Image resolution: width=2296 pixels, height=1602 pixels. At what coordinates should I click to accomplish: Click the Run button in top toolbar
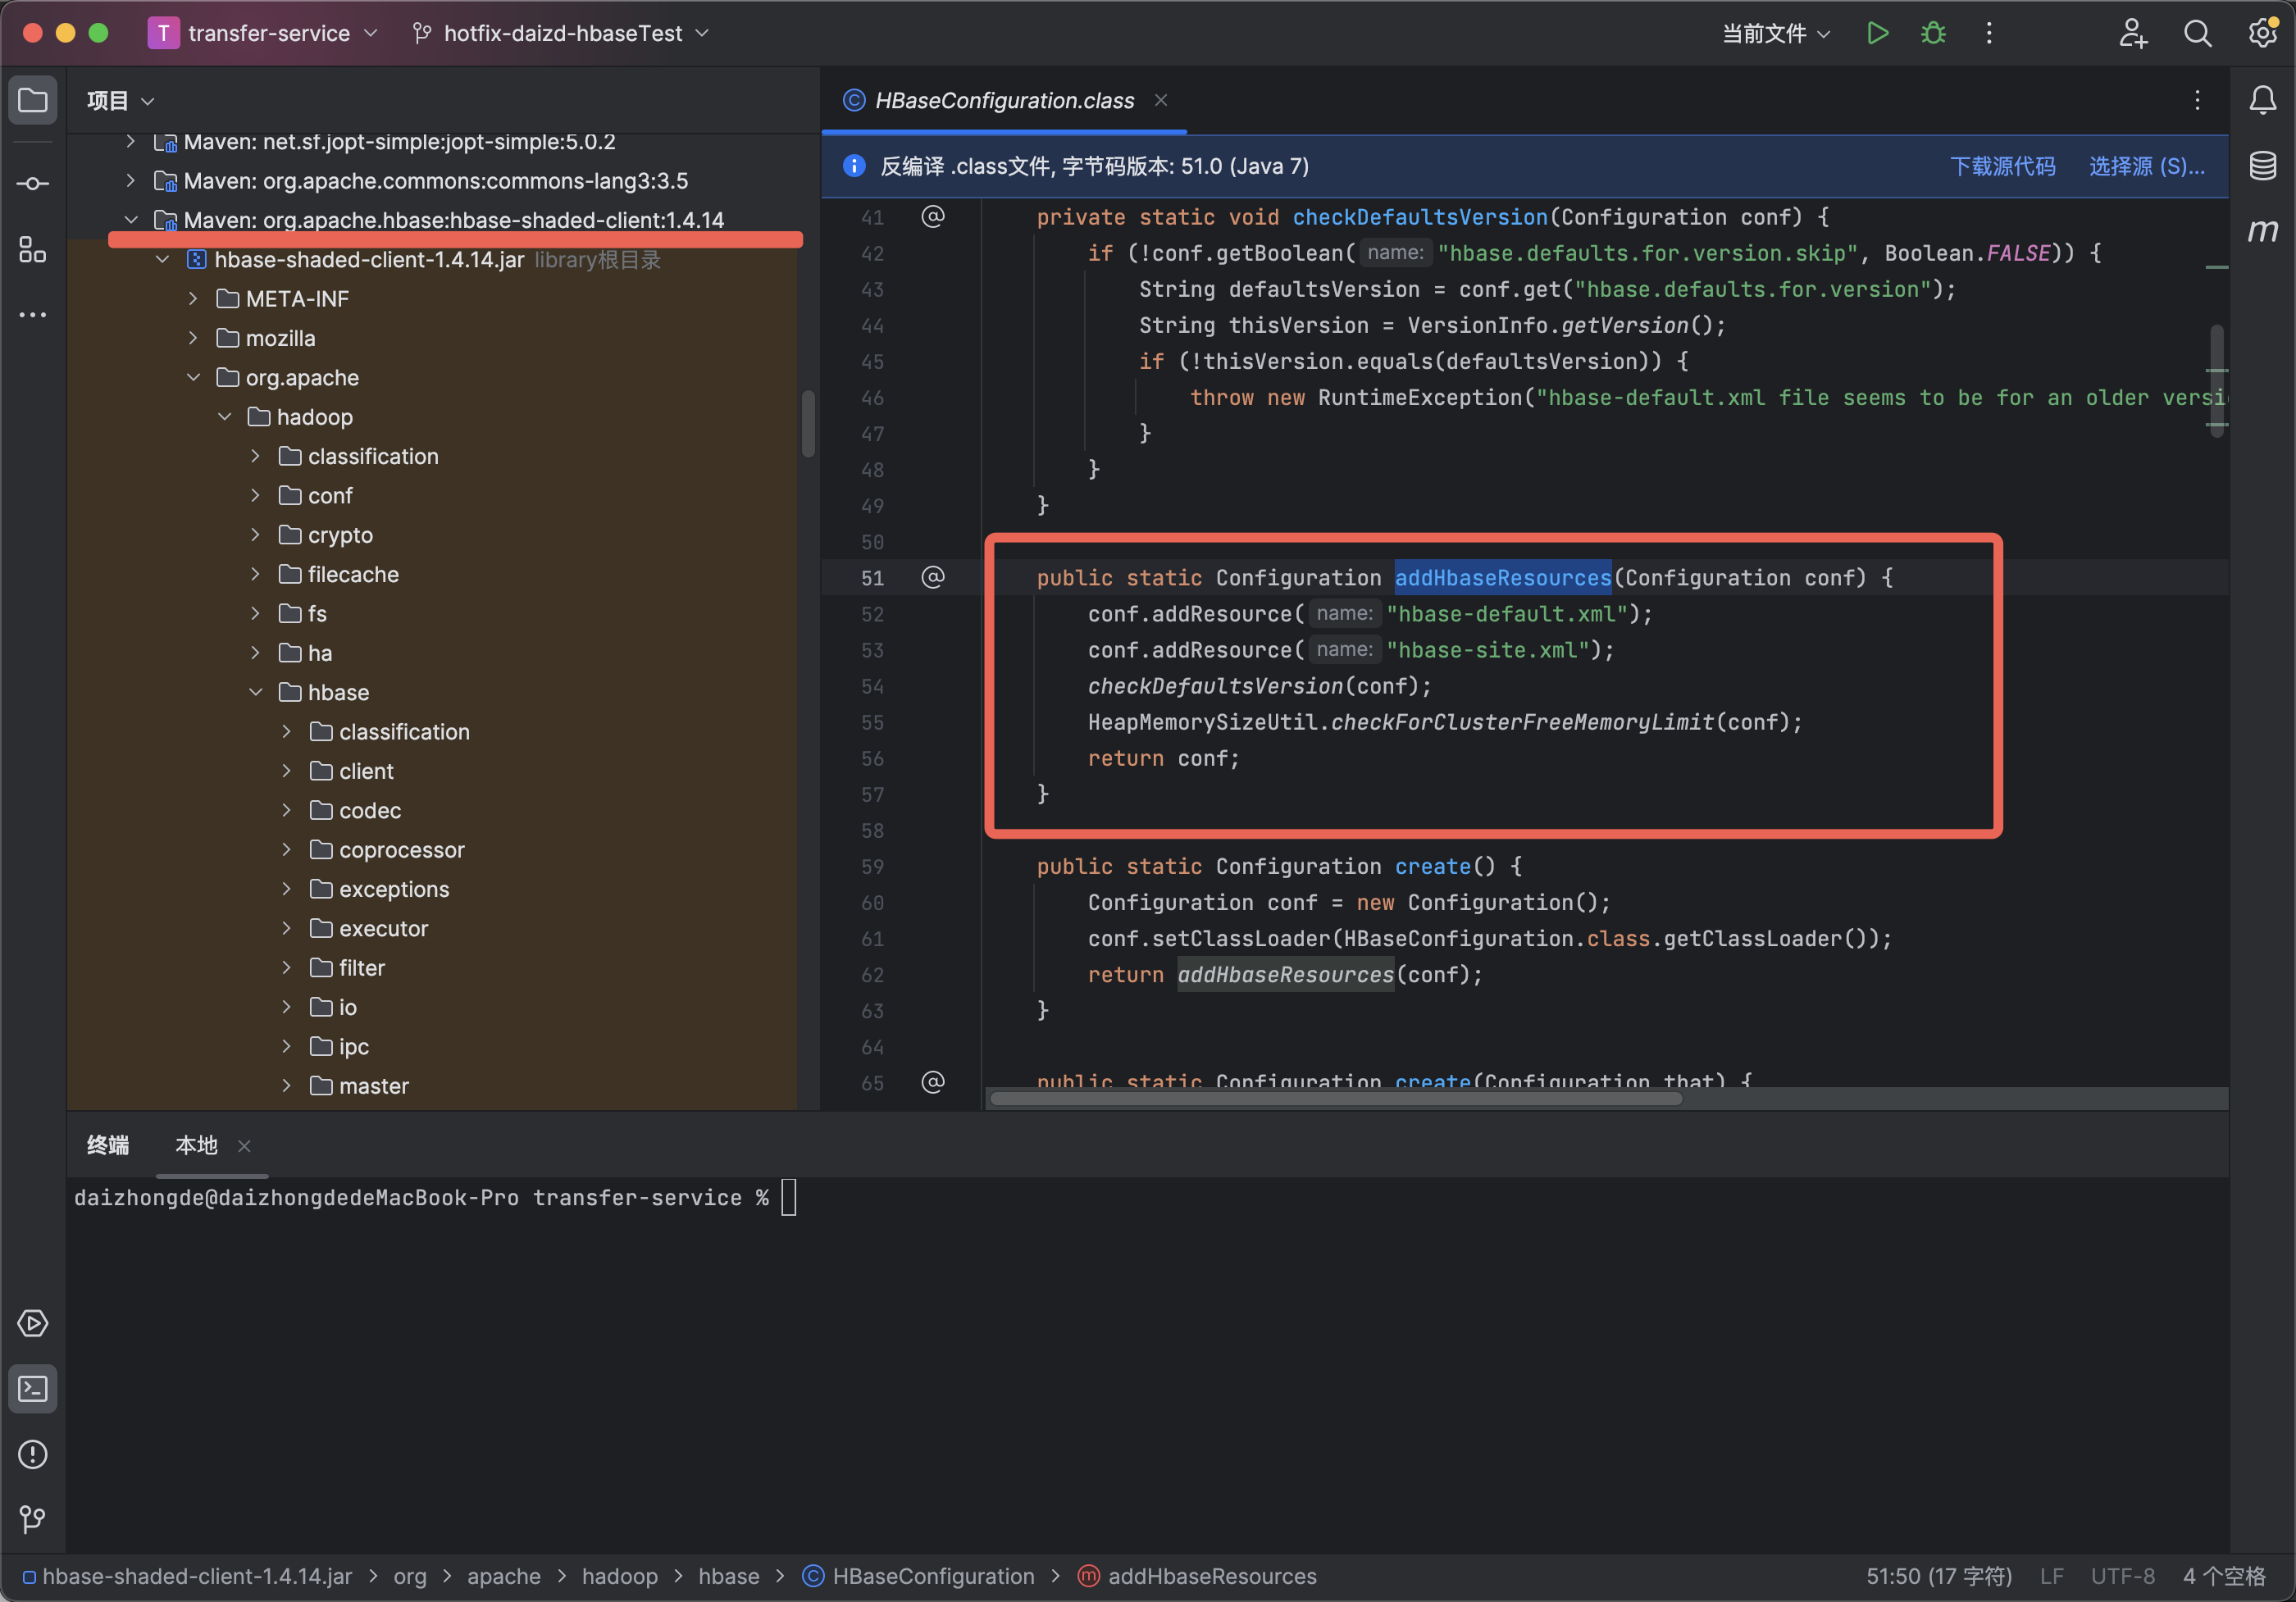pos(1877,33)
